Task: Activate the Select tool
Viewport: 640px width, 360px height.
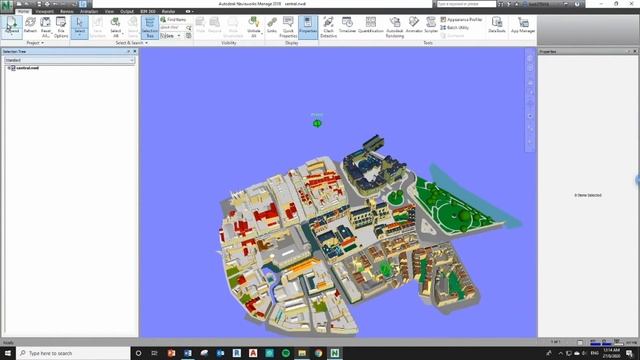Action: click(80, 27)
